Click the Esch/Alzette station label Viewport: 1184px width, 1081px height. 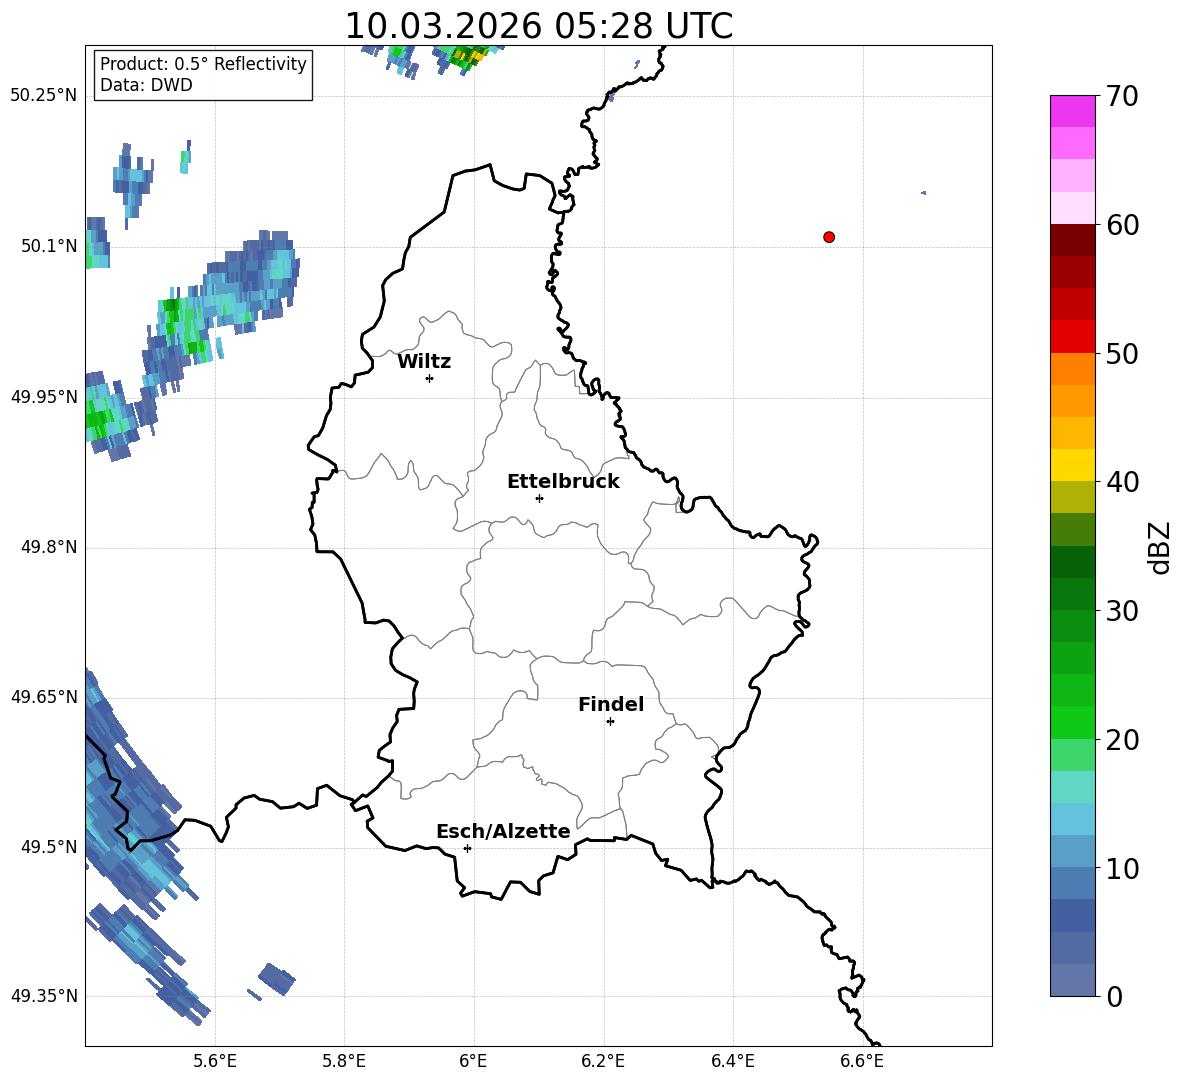point(503,831)
